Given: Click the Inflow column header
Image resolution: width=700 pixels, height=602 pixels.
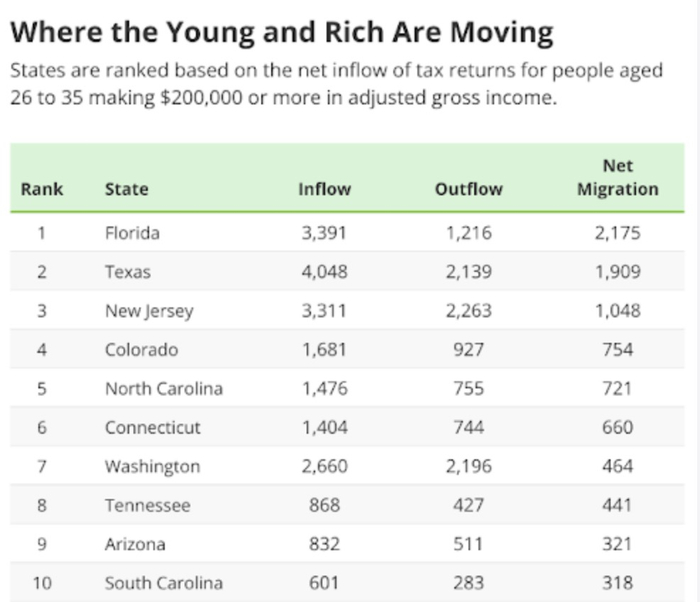Looking at the screenshot, I should pyautogui.click(x=324, y=189).
